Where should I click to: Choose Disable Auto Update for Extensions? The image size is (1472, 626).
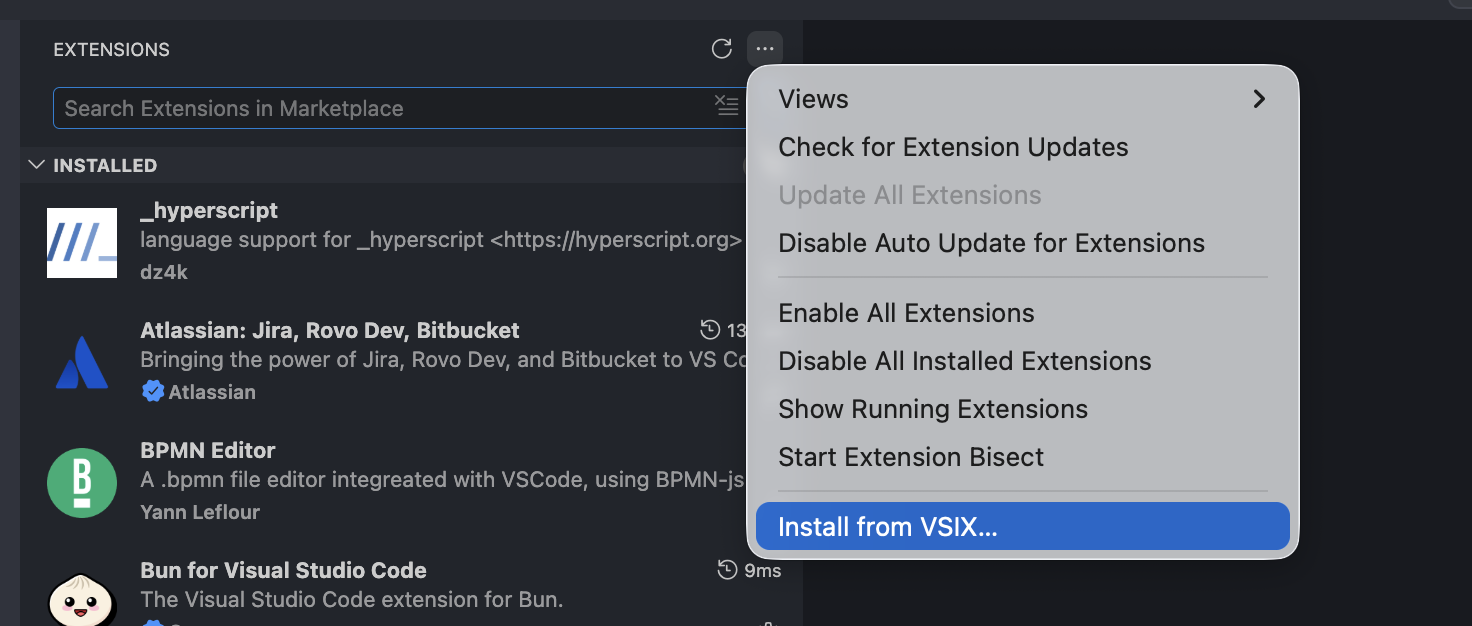(1023, 243)
